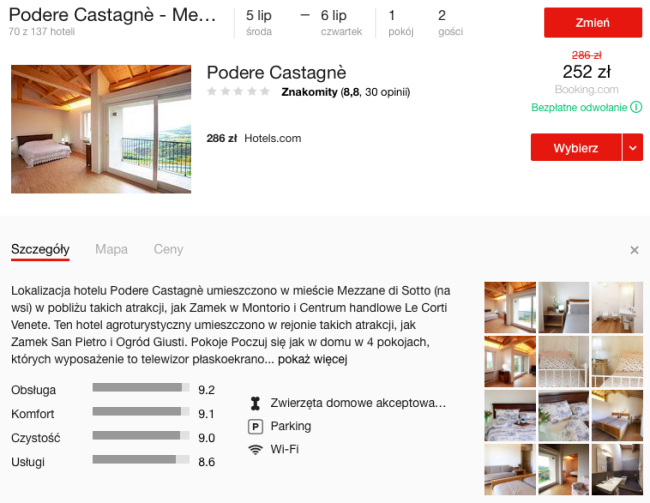Open the bathroom sink thumbnail in the gallery's first row

[617, 307]
